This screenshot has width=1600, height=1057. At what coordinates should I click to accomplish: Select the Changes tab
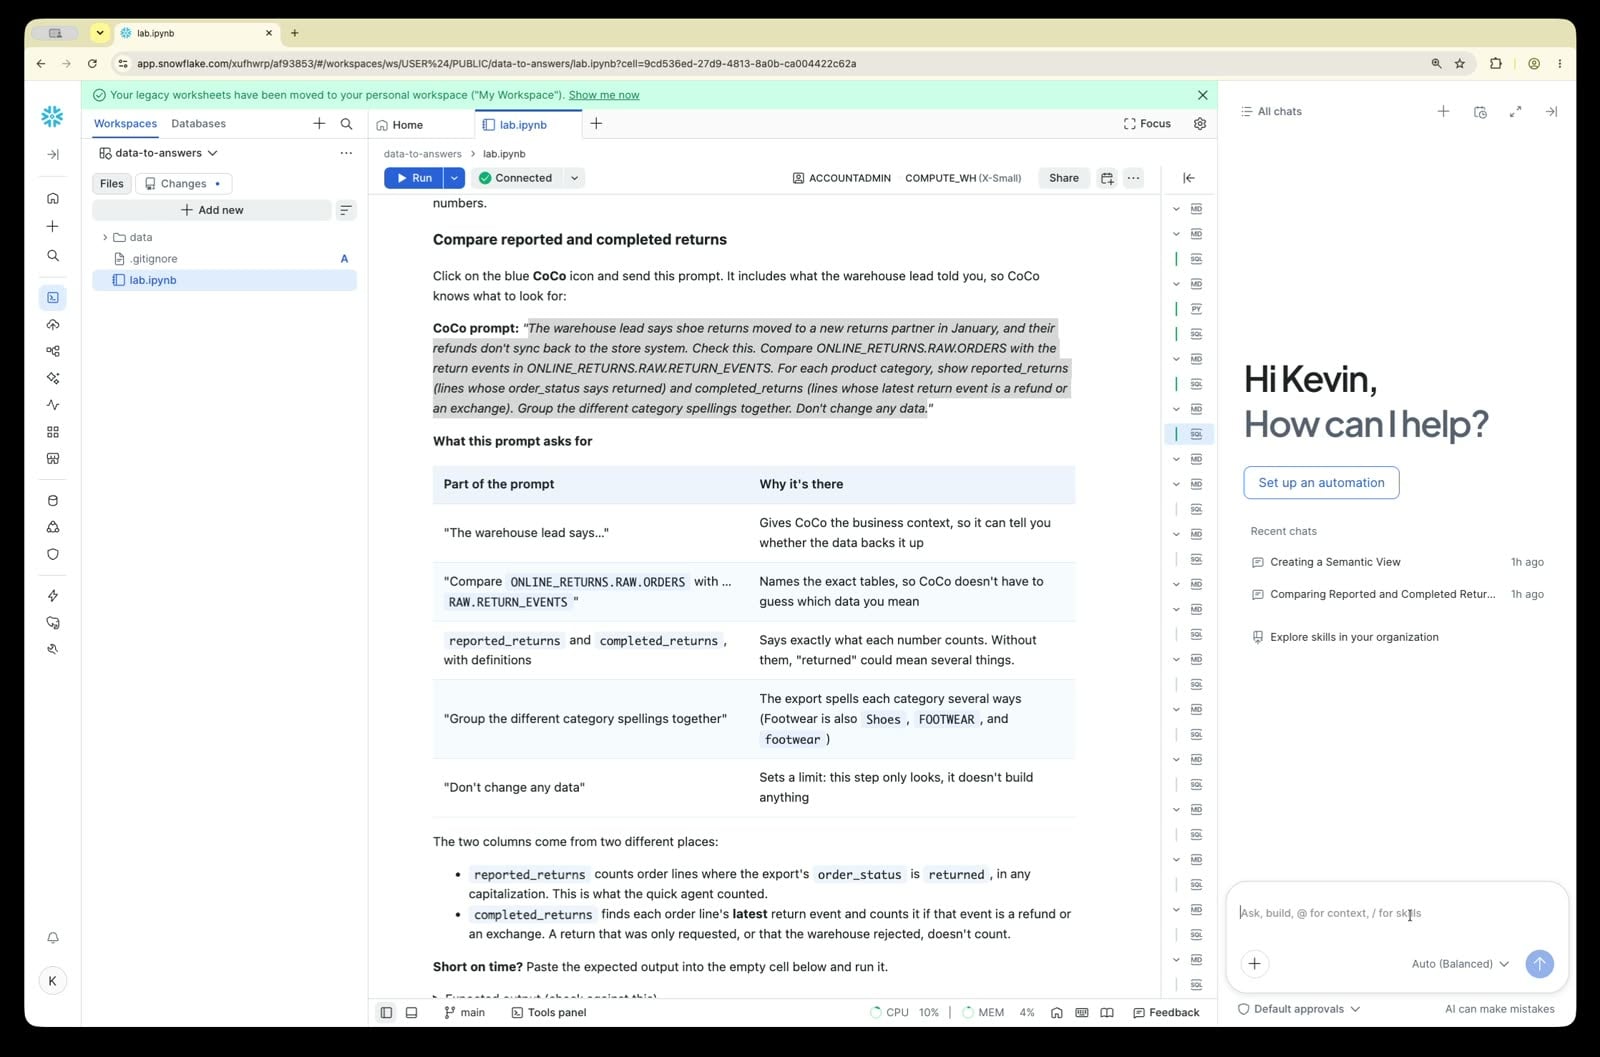click(x=183, y=184)
